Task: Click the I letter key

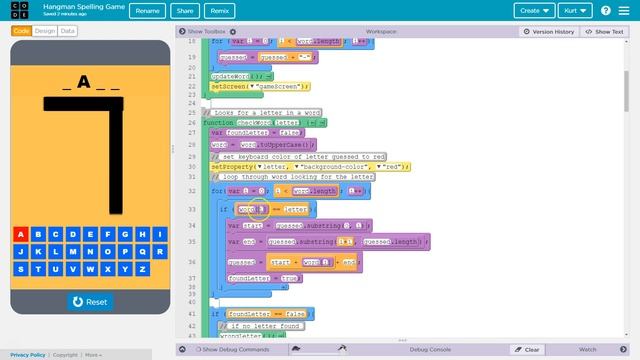Action: [x=160, y=234]
